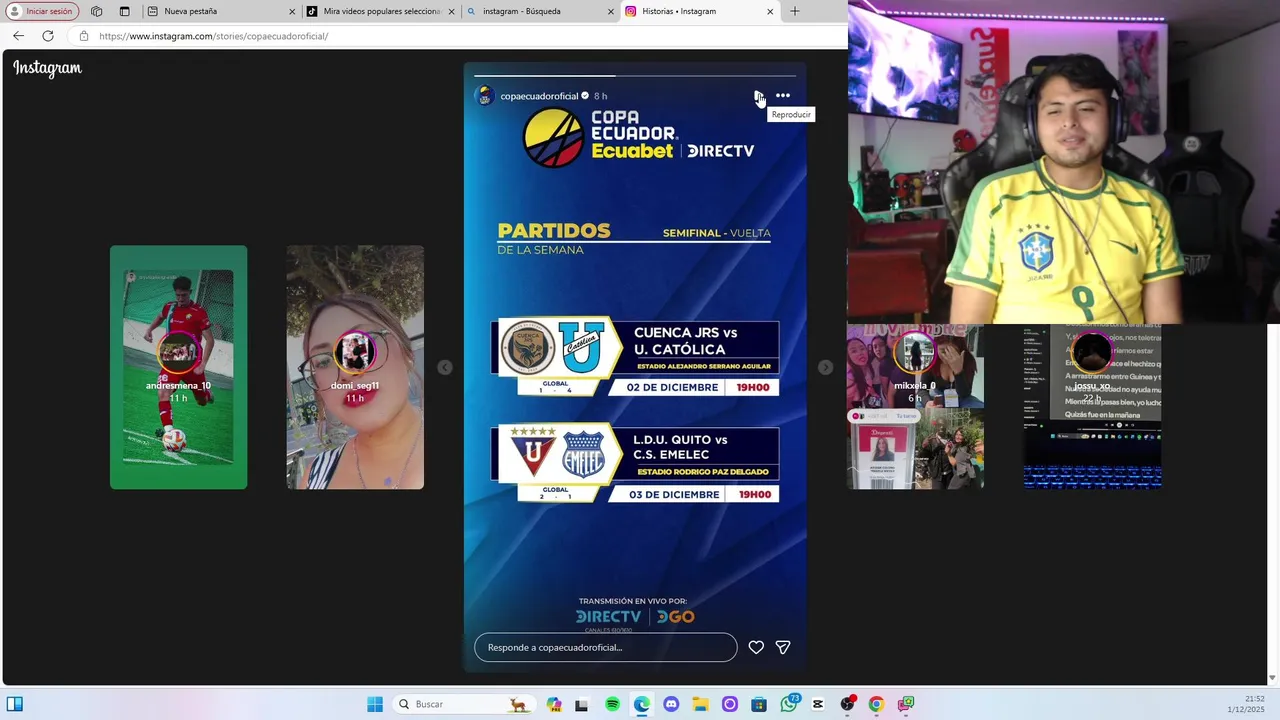Switch to instagram - Búsqueda tab
This screenshot has height=720, width=1280.
(x=540, y=11)
